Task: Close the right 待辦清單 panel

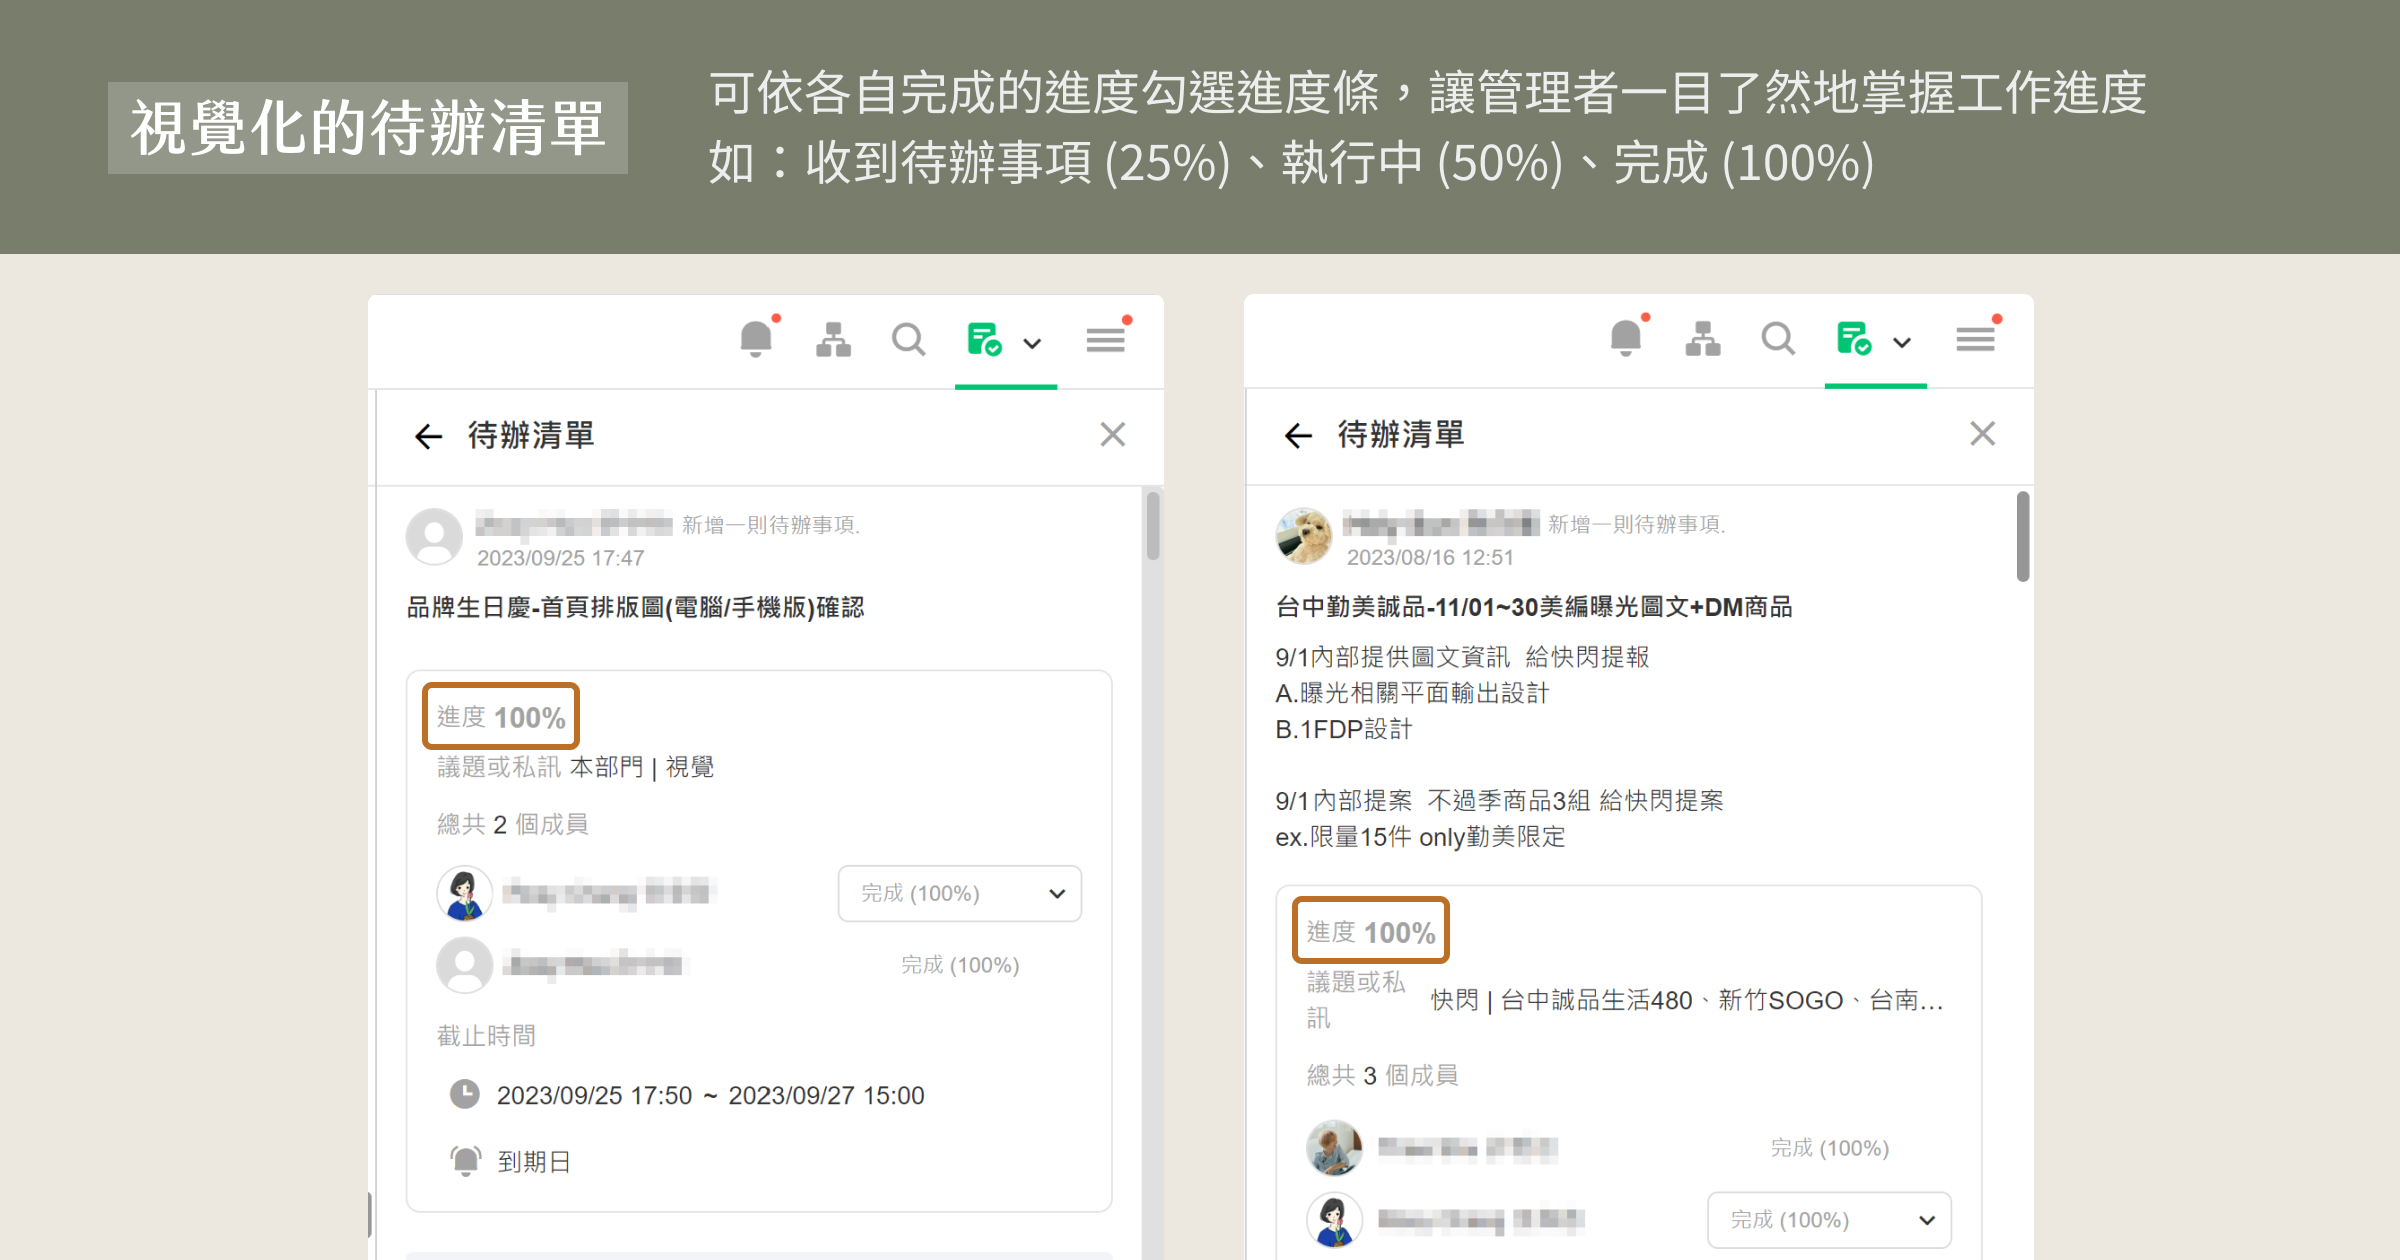Action: pos(1982,434)
